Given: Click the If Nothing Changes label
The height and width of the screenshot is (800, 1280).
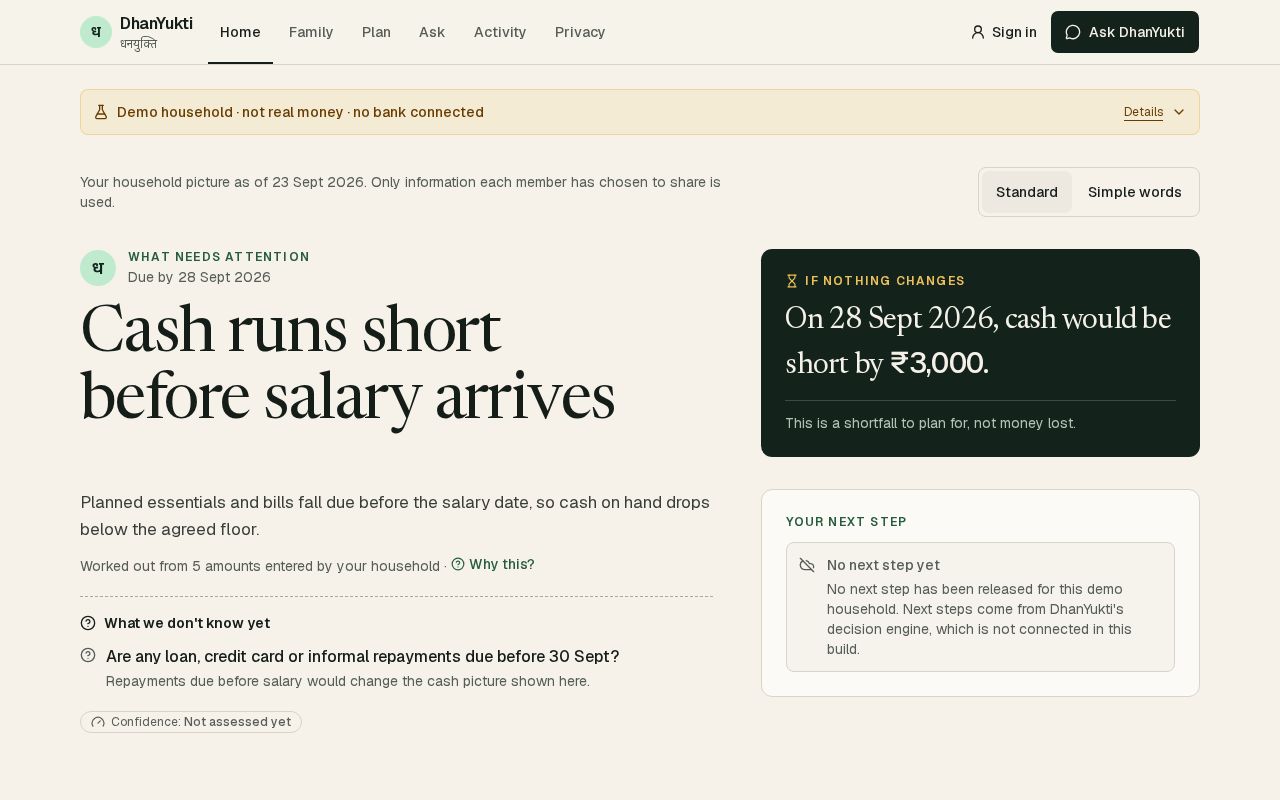Looking at the screenshot, I should 885,281.
